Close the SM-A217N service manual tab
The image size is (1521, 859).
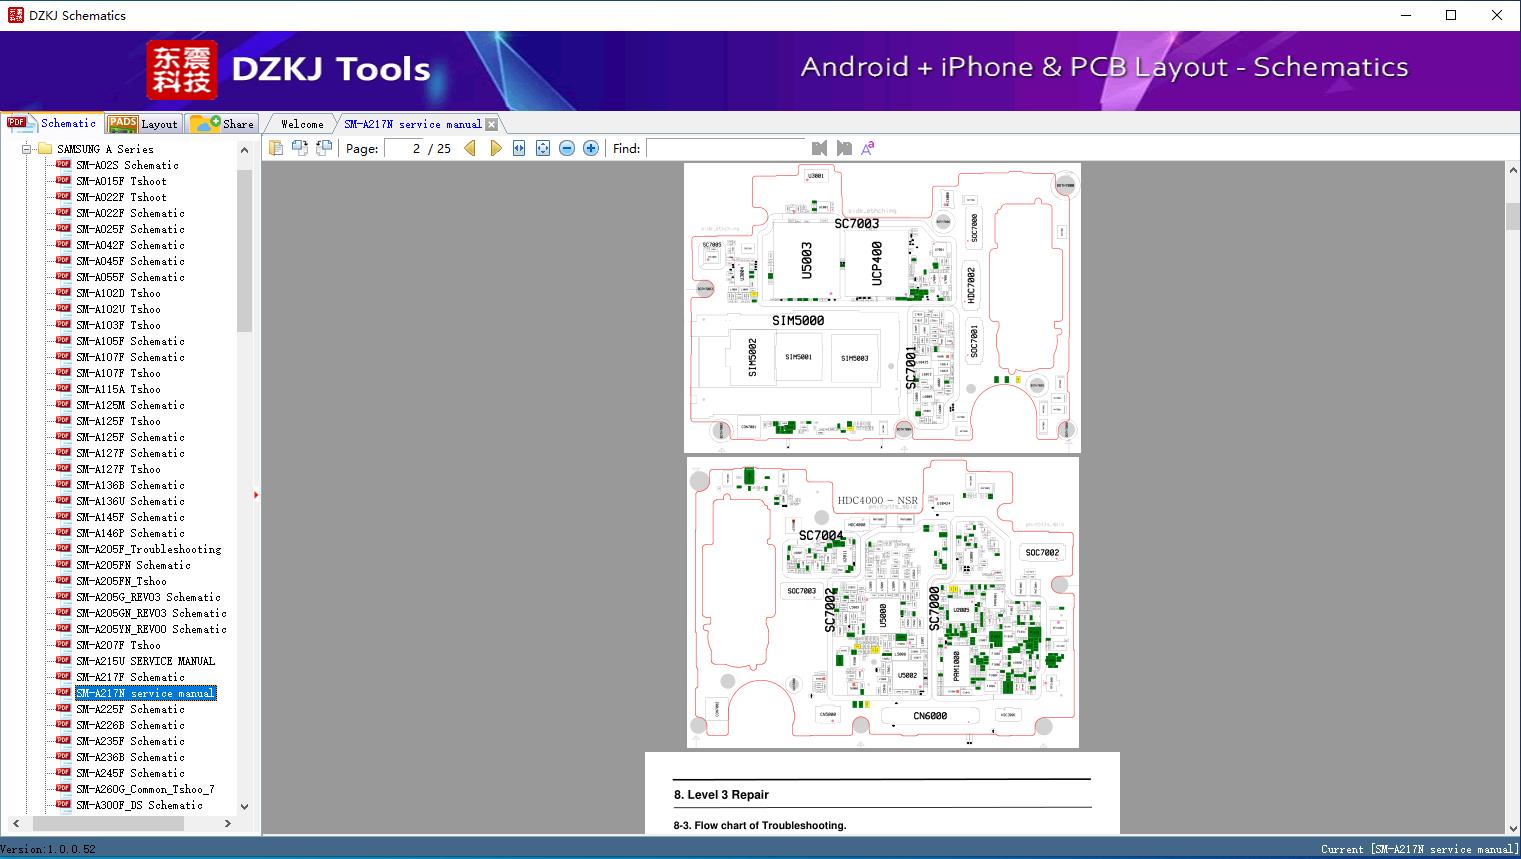pyautogui.click(x=491, y=124)
